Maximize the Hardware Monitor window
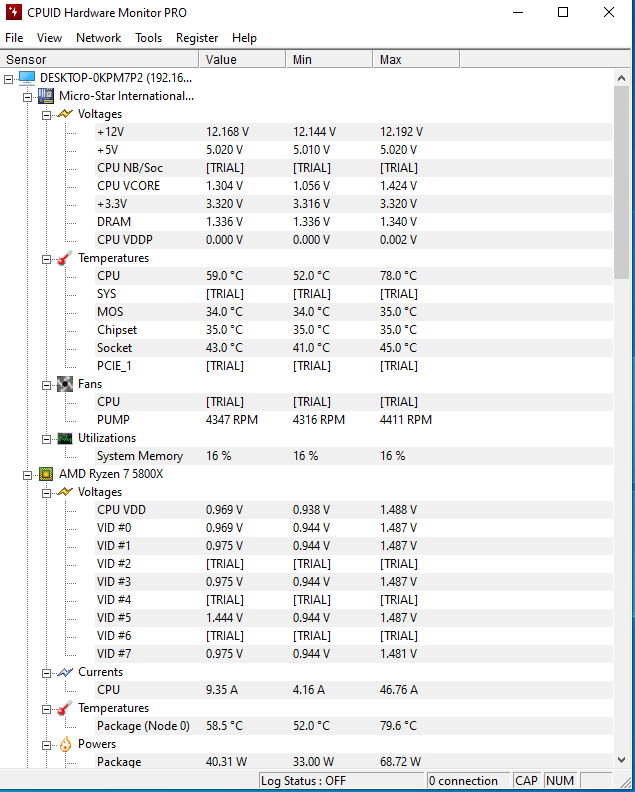The height and width of the screenshot is (792, 635). (x=563, y=12)
